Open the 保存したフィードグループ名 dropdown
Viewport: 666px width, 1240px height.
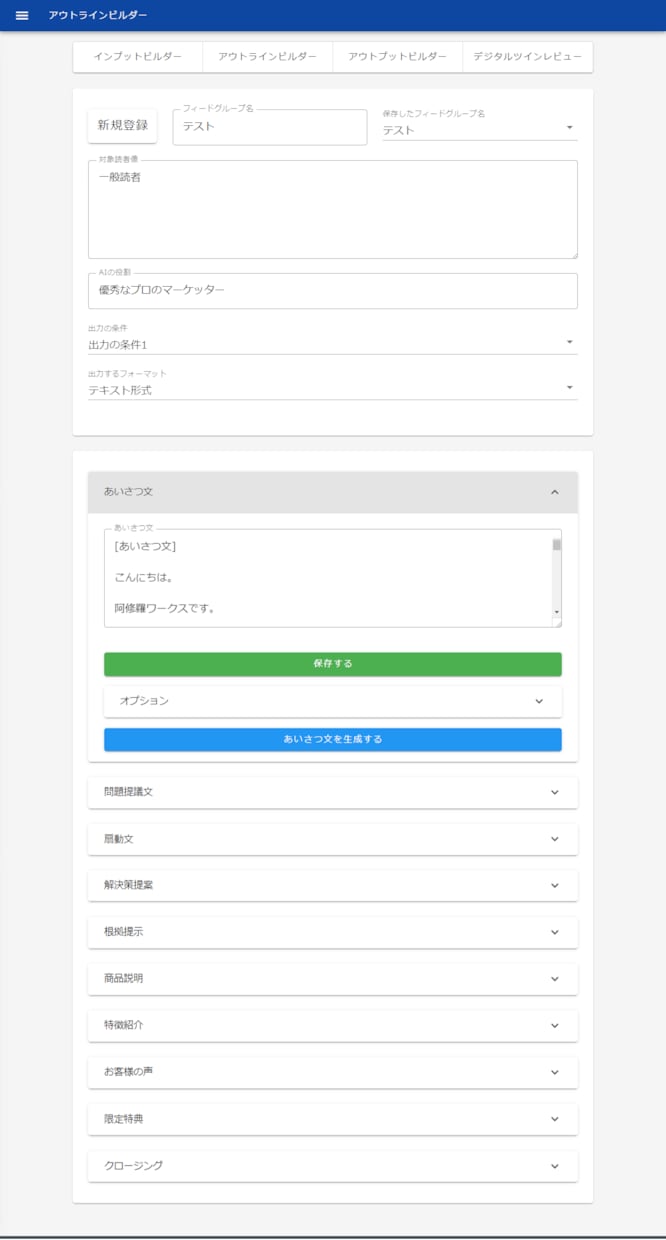[x=480, y=130]
